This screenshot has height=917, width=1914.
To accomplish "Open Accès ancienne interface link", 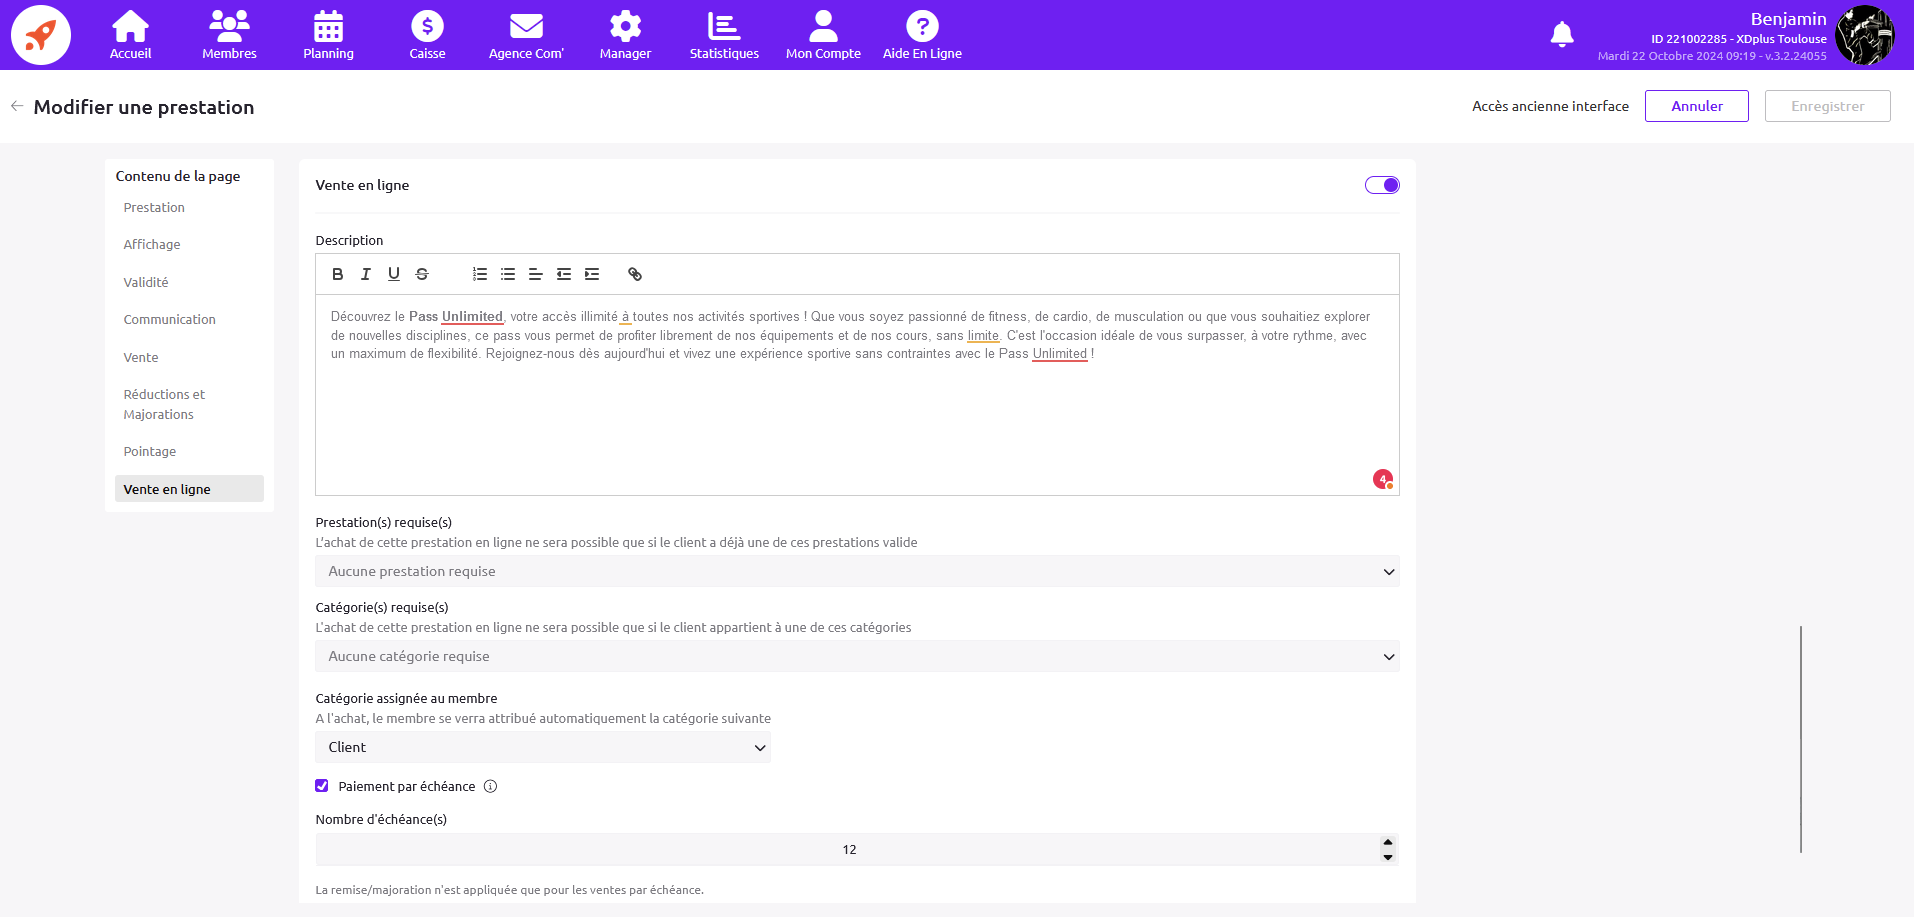I will [x=1550, y=106].
